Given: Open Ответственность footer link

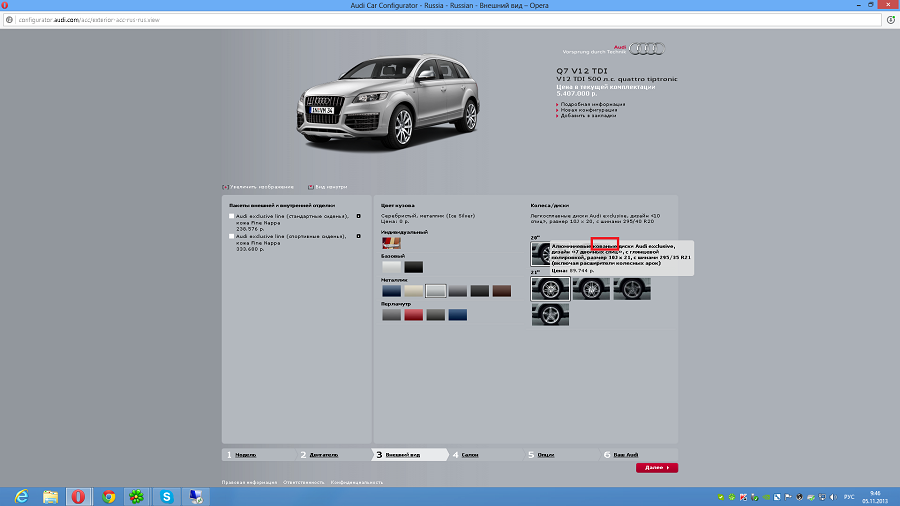Looking at the screenshot, I should pos(304,482).
